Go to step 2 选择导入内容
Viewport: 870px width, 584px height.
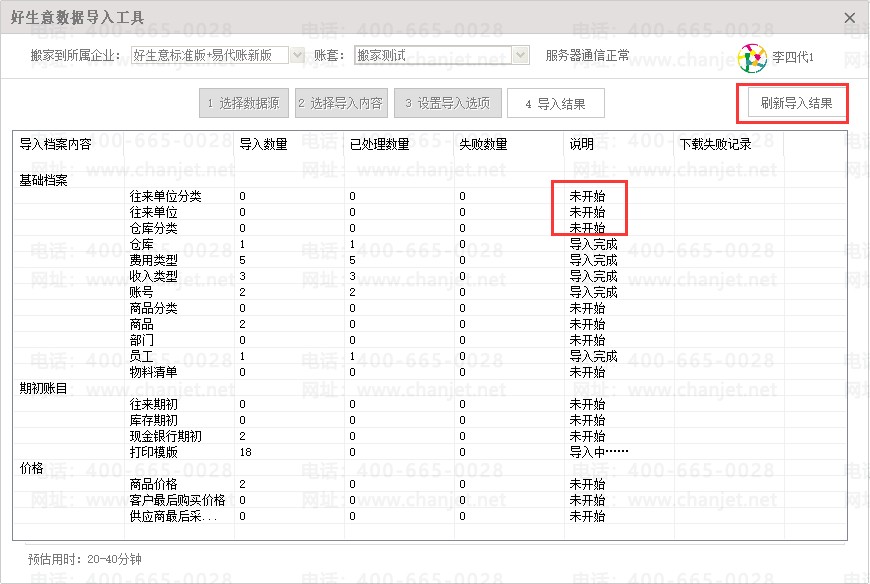(x=341, y=103)
